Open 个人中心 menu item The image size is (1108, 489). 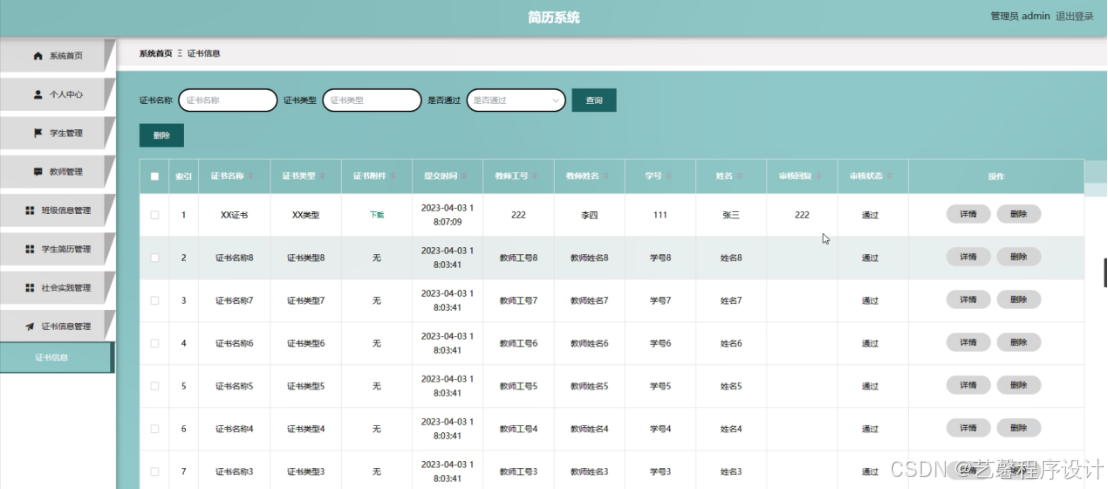(57, 94)
